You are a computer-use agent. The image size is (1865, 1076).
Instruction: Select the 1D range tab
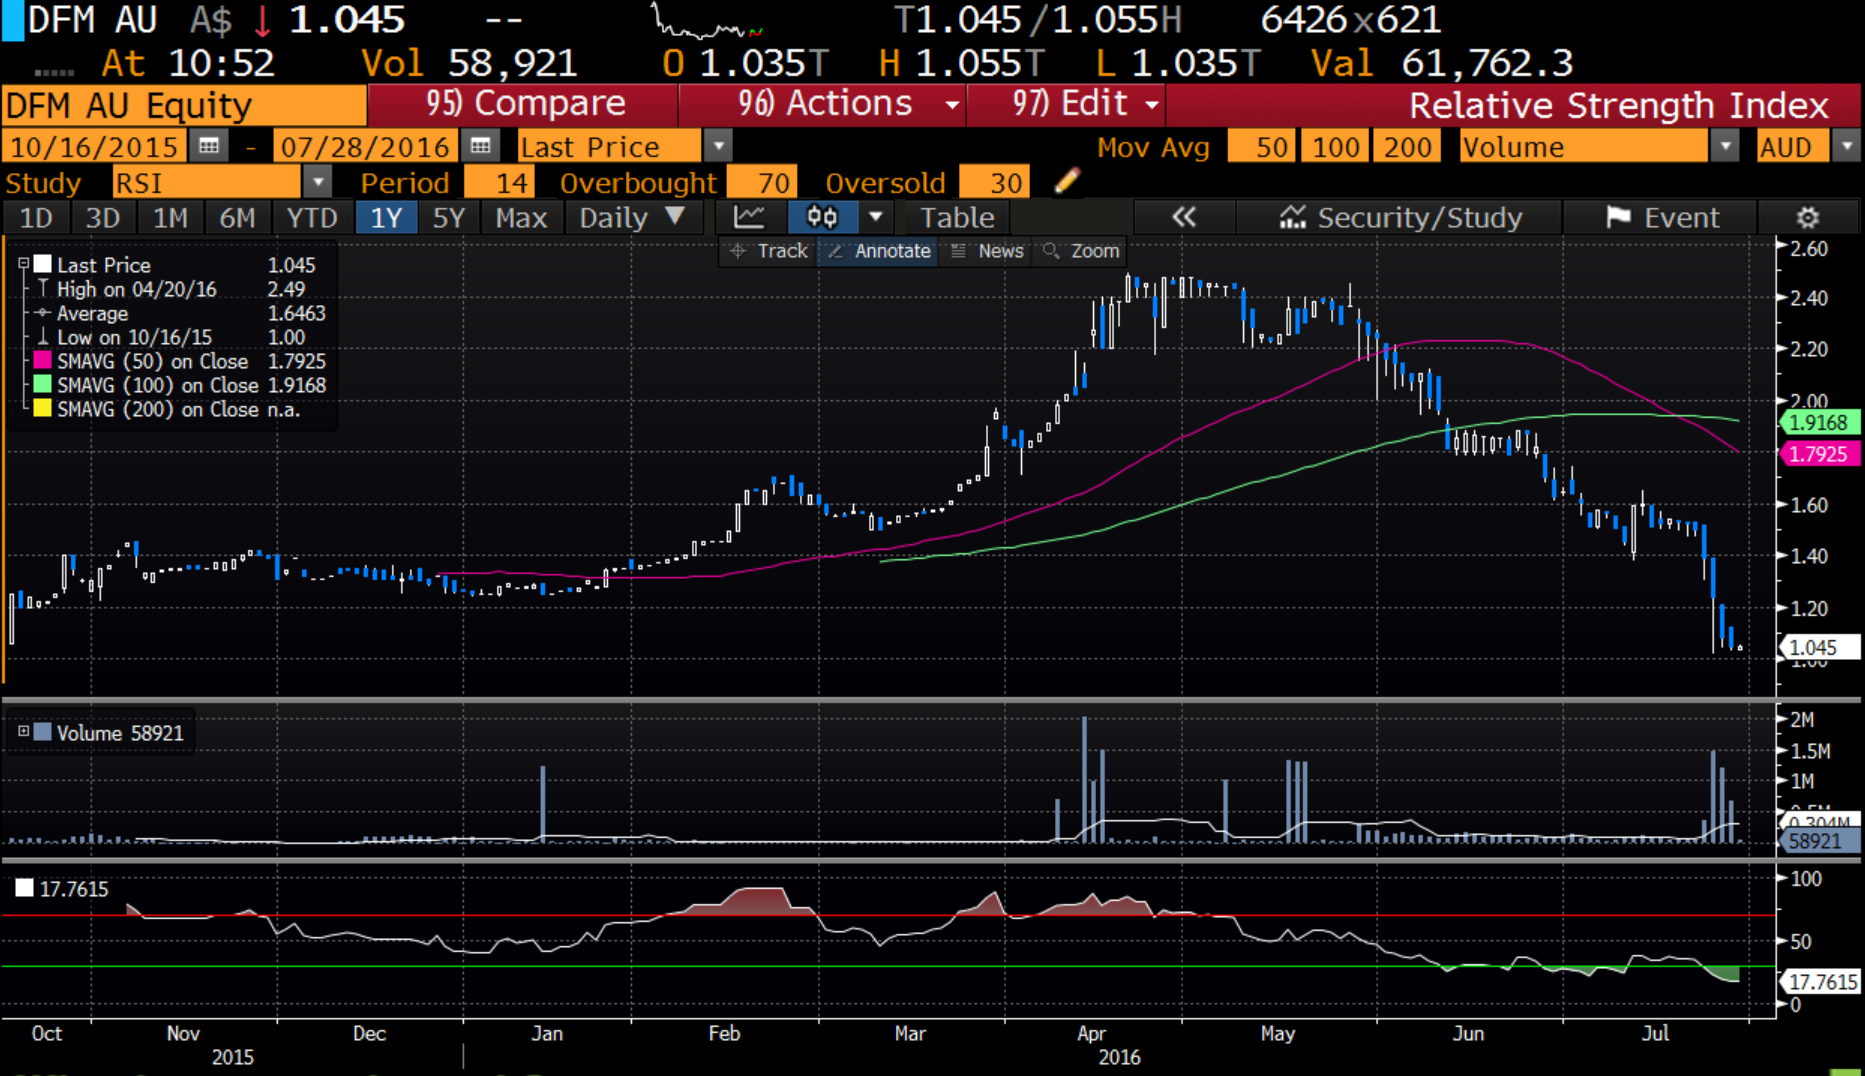pyautogui.click(x=36, y=217)
